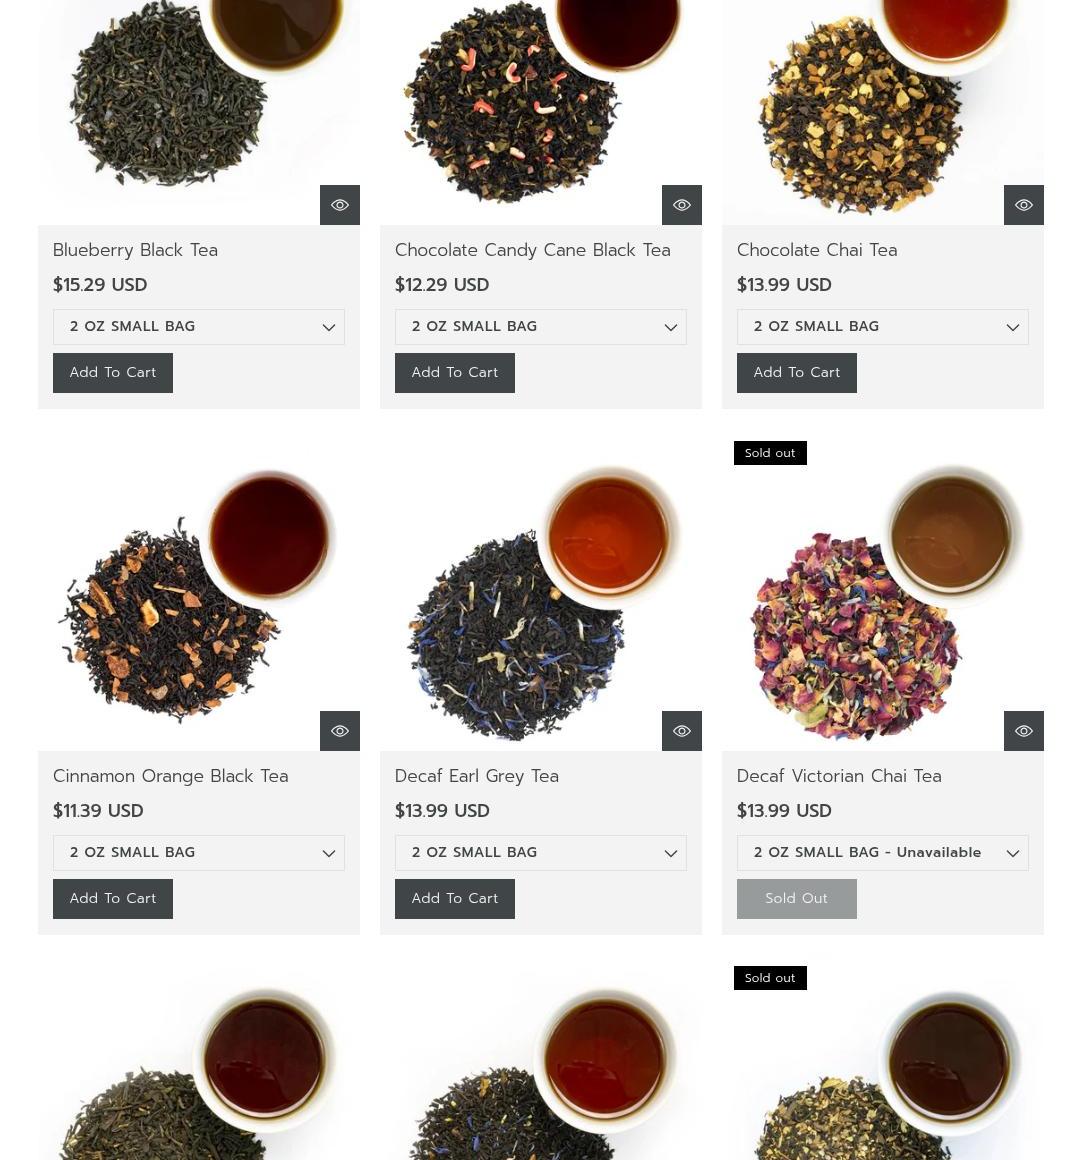Image resolution: width=1088 pixels, height=1160 pixels.
Task: Open quick view for Chocolate Candy Cane Black Tea
Action: (x=681, y=205)
